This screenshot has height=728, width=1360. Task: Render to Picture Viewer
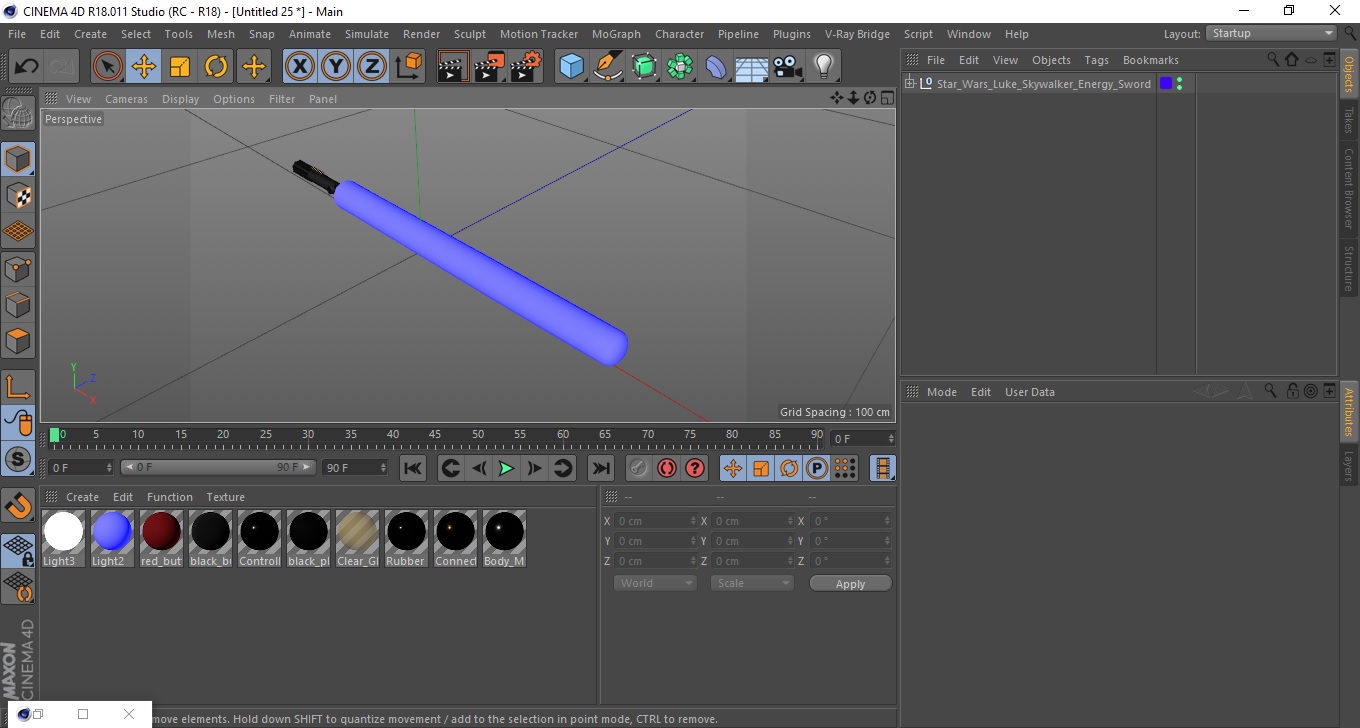tap(489, 67)
